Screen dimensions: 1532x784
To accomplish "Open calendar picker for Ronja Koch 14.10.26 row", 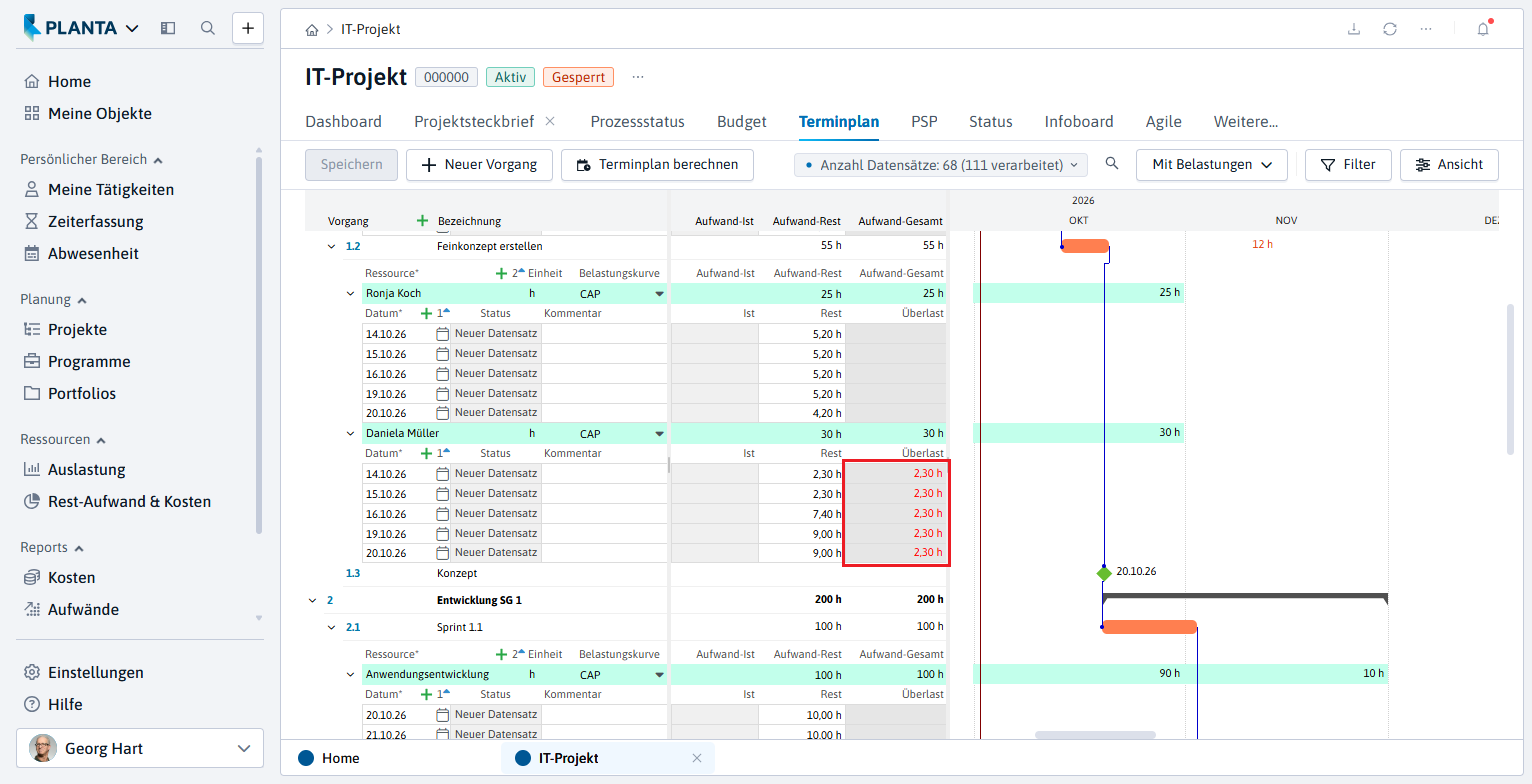I will (443, 334).
